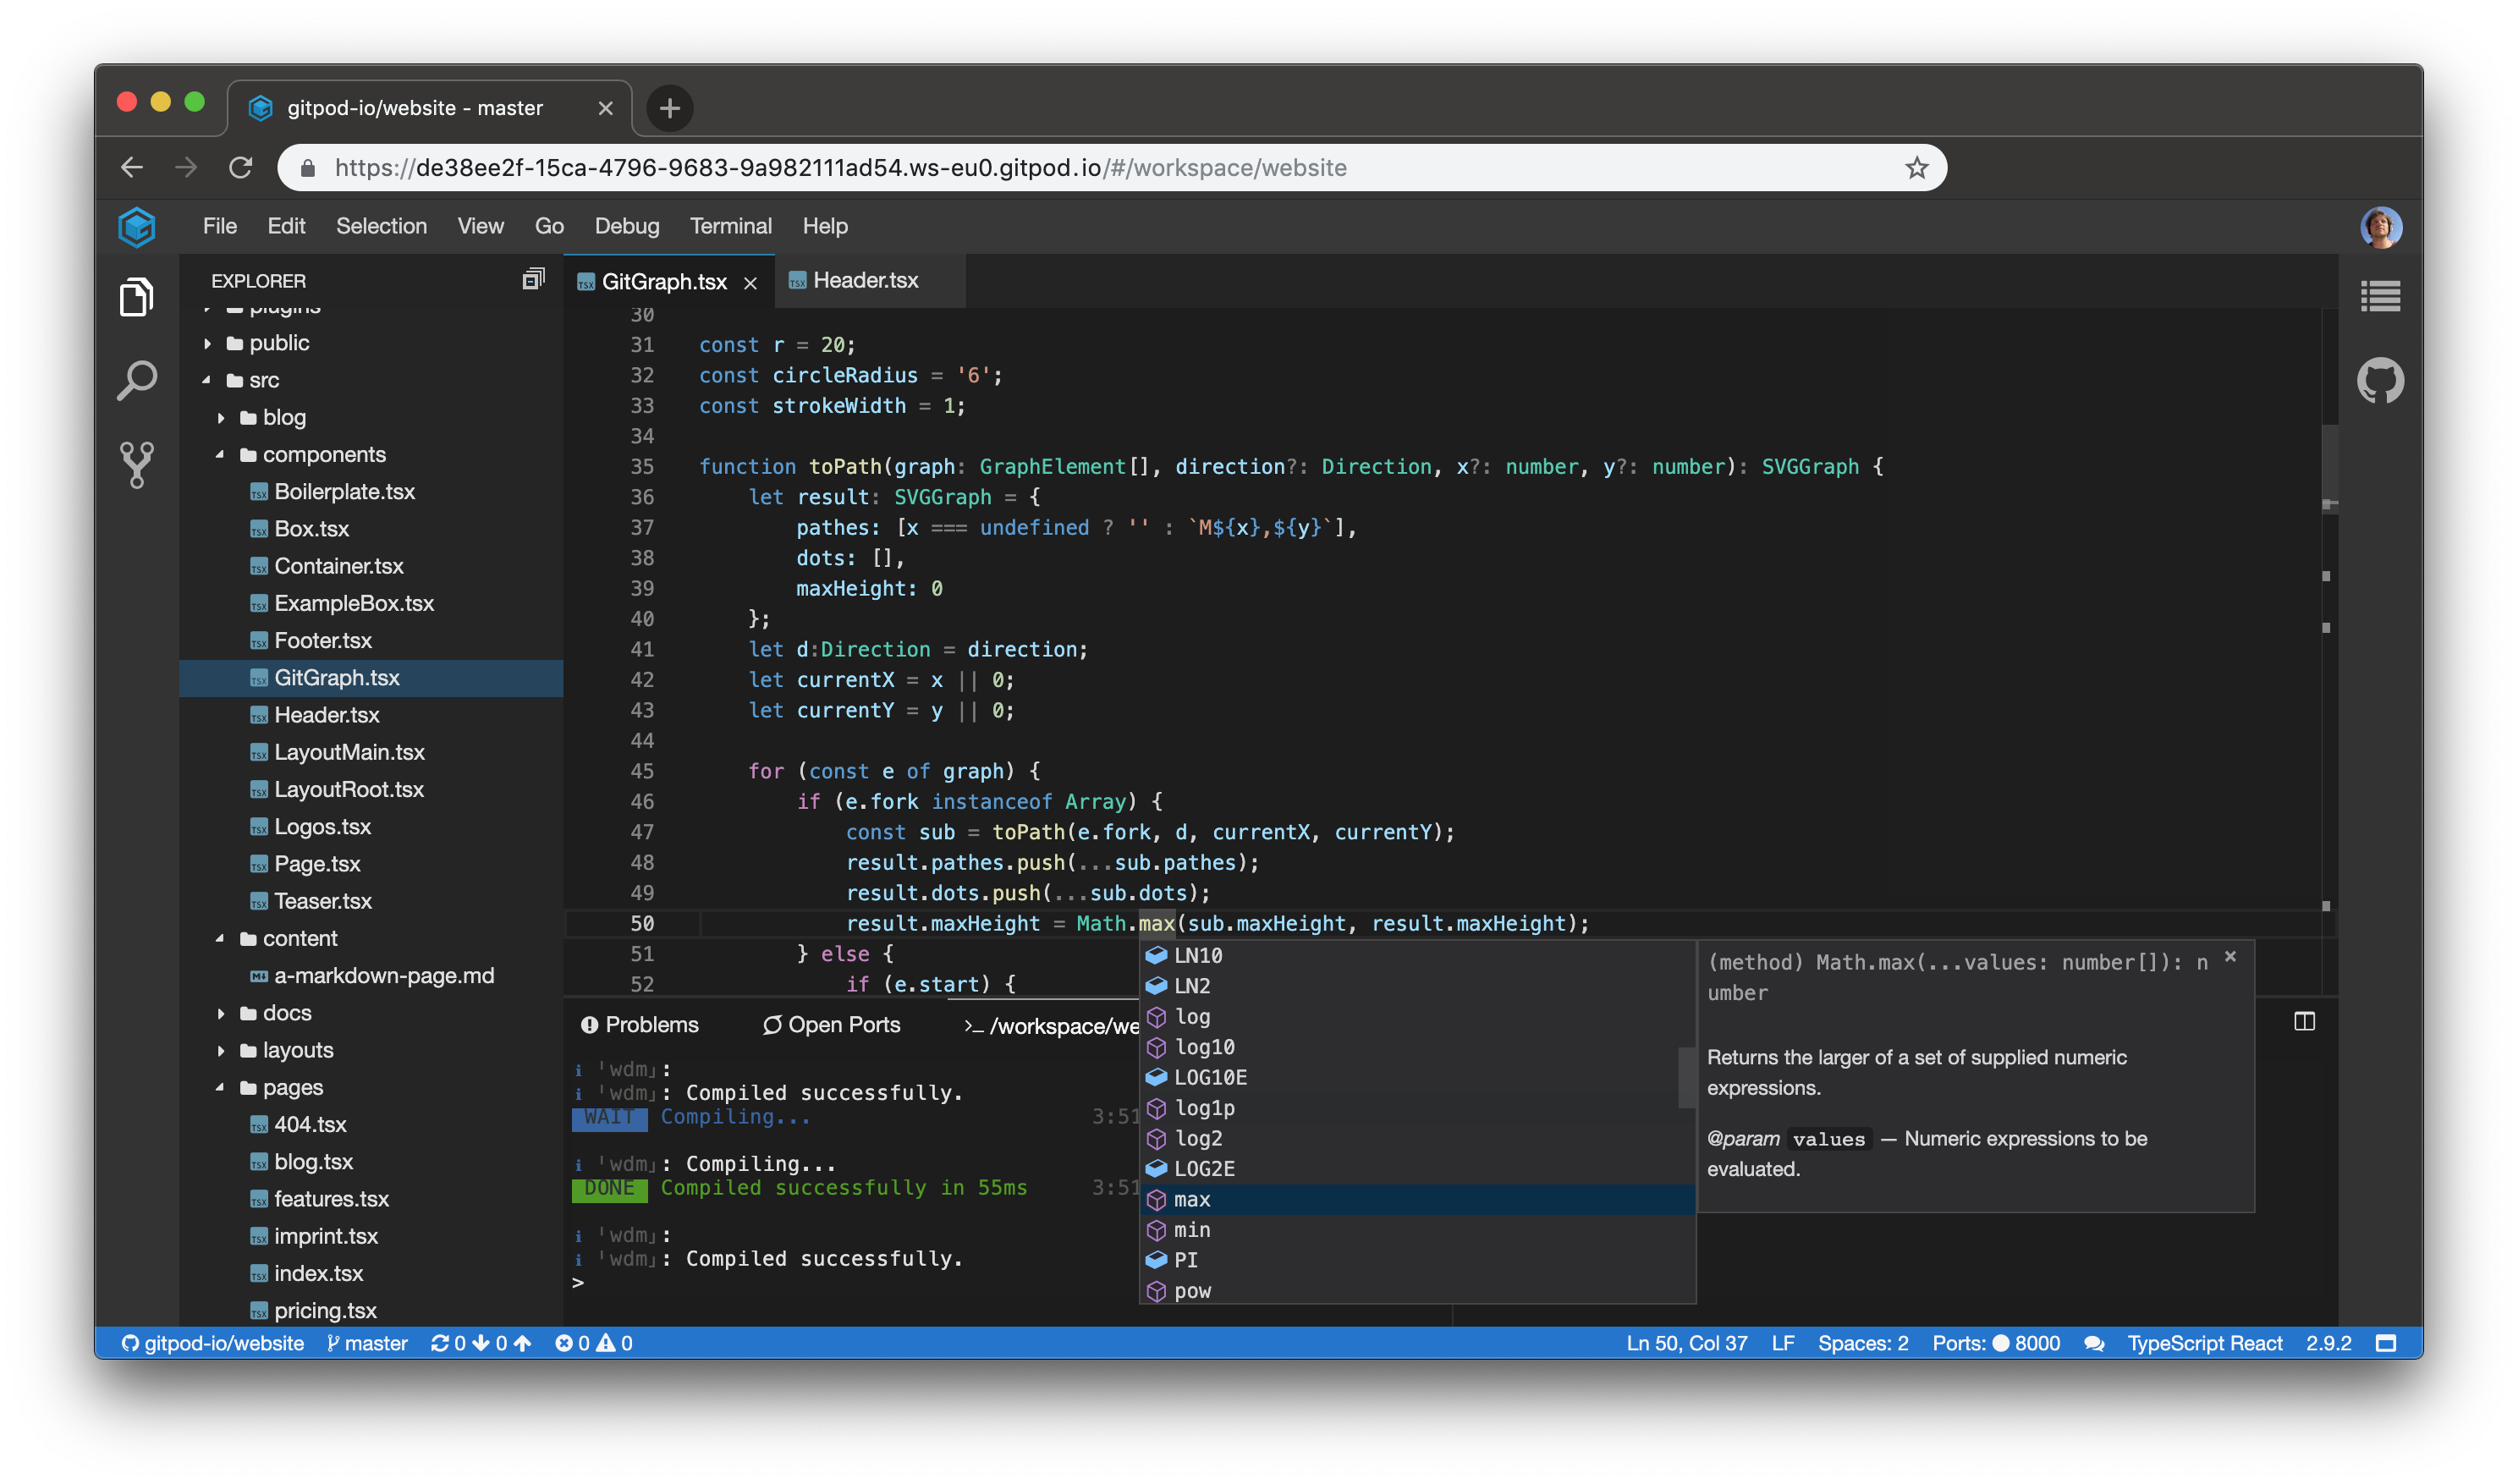The width and height of the screenshot is (2518, 1484).
Task: Collapse the src folder
Action: coord(371,380)
